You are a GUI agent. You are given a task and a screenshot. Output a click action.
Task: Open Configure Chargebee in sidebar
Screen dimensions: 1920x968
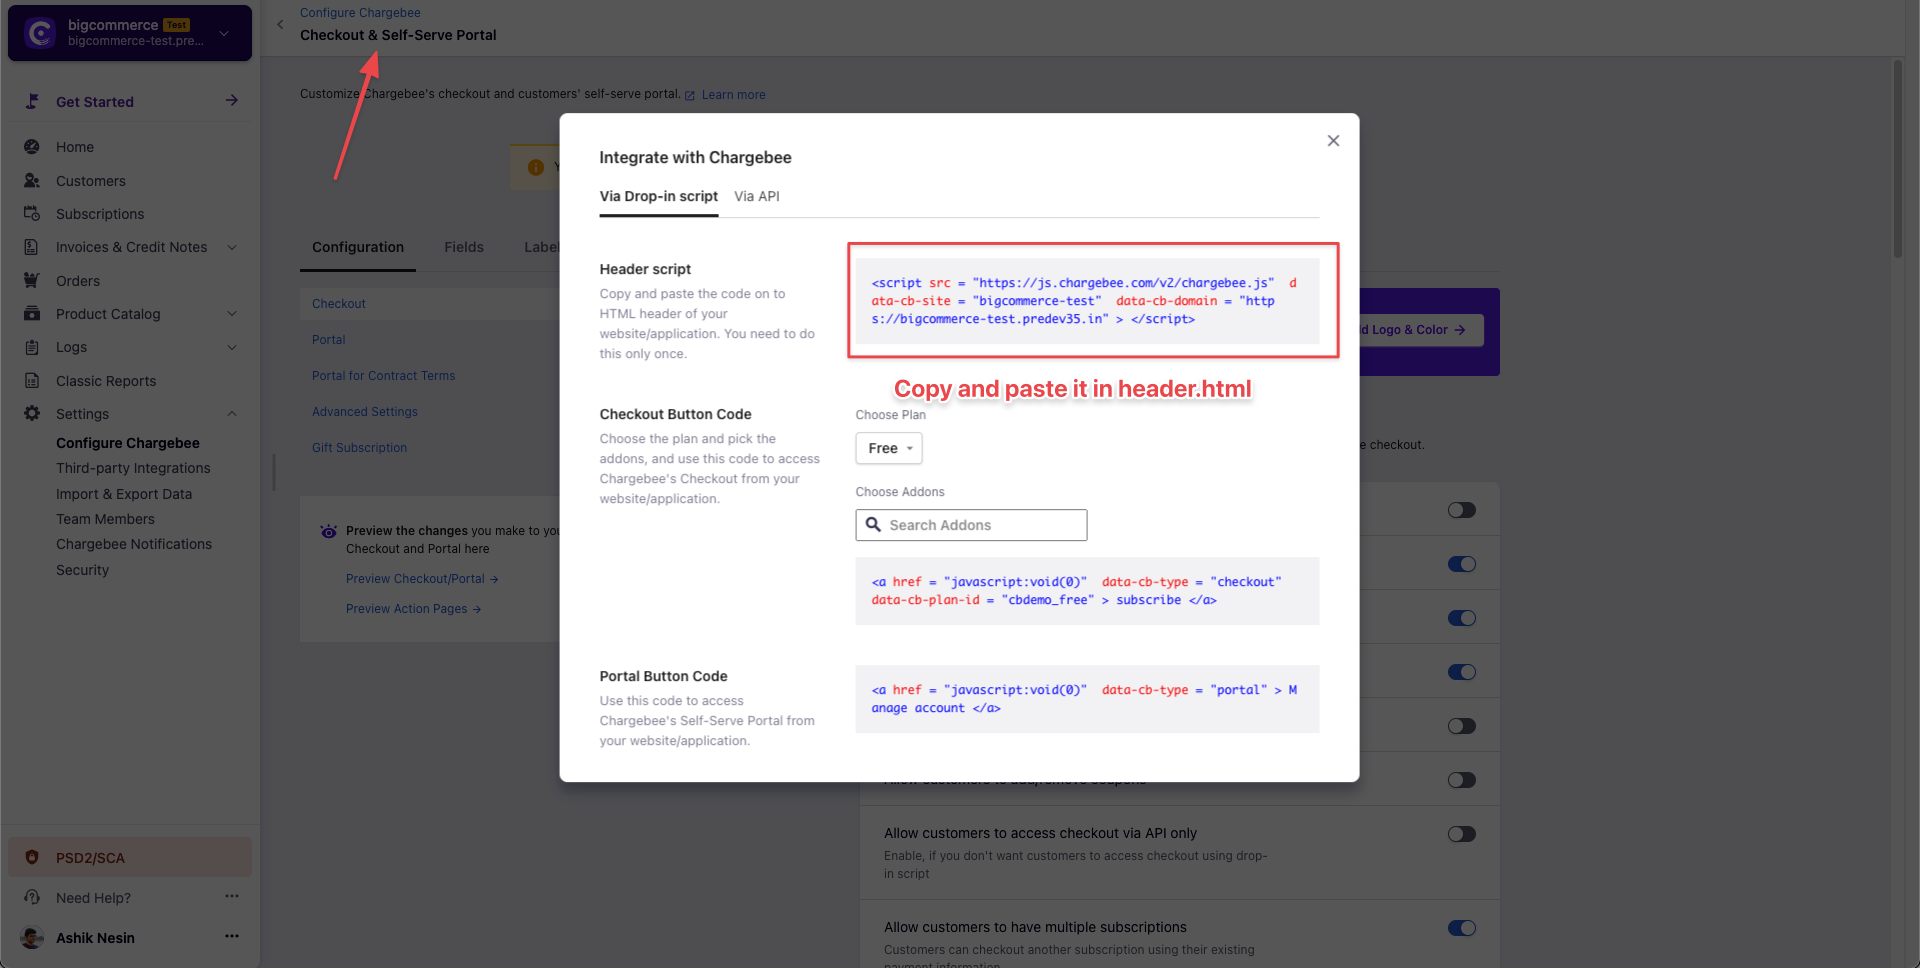click(128, 443)
